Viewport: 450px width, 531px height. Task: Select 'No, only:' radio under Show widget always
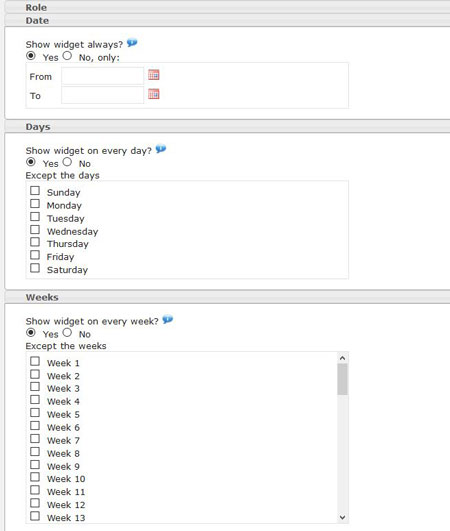pos(67,56)
